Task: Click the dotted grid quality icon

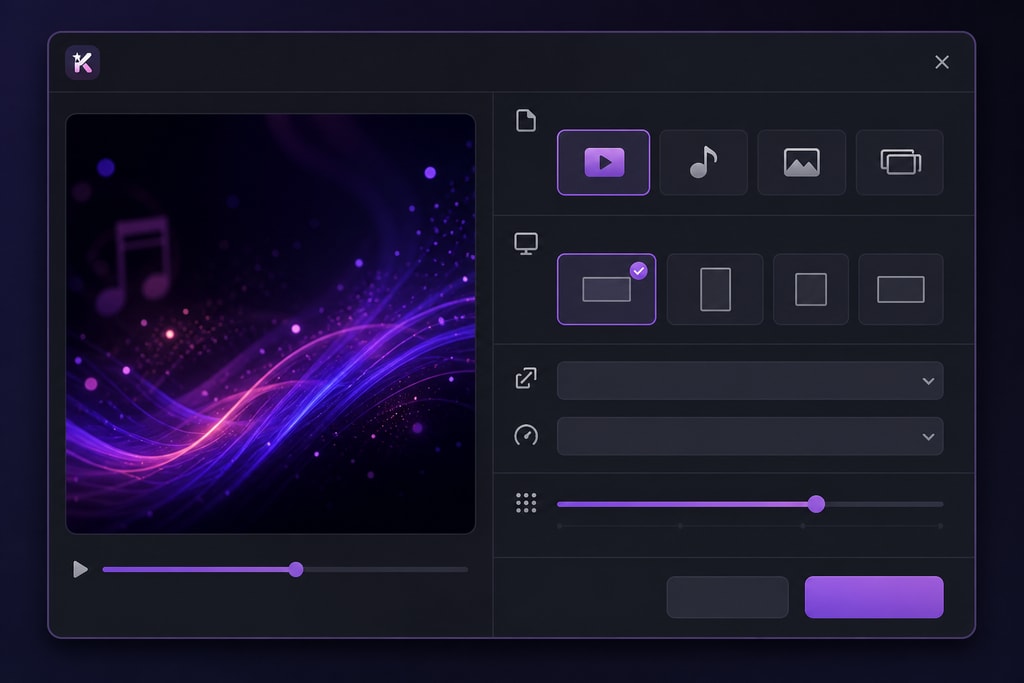Action: [x=526, y=503]
